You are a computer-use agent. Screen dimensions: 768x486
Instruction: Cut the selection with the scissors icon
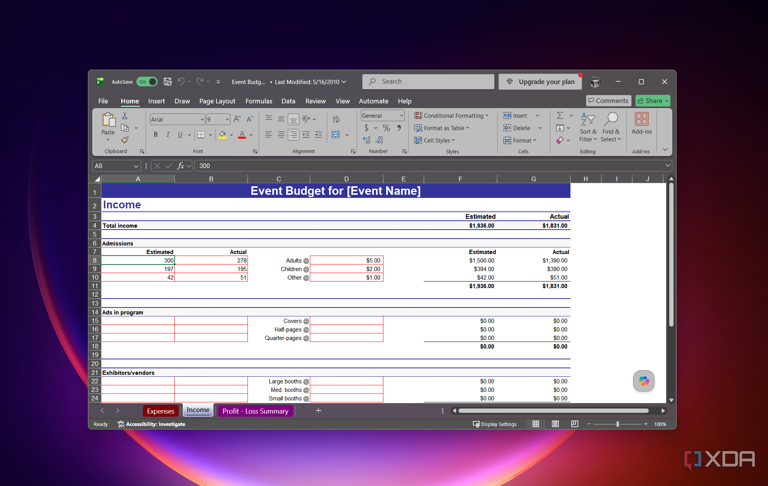tap(124, 116)
